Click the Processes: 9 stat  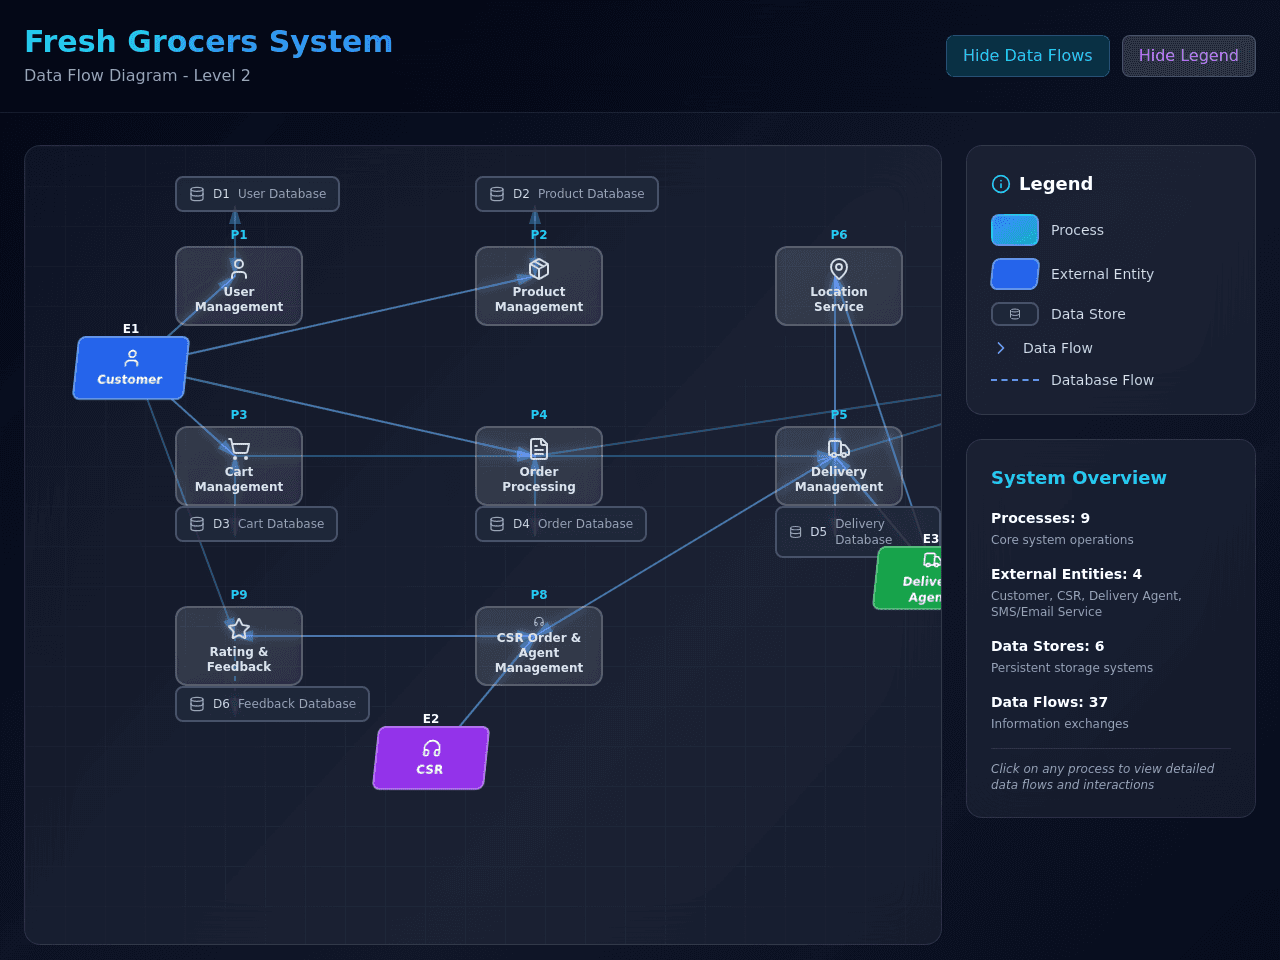(1040, 518)
